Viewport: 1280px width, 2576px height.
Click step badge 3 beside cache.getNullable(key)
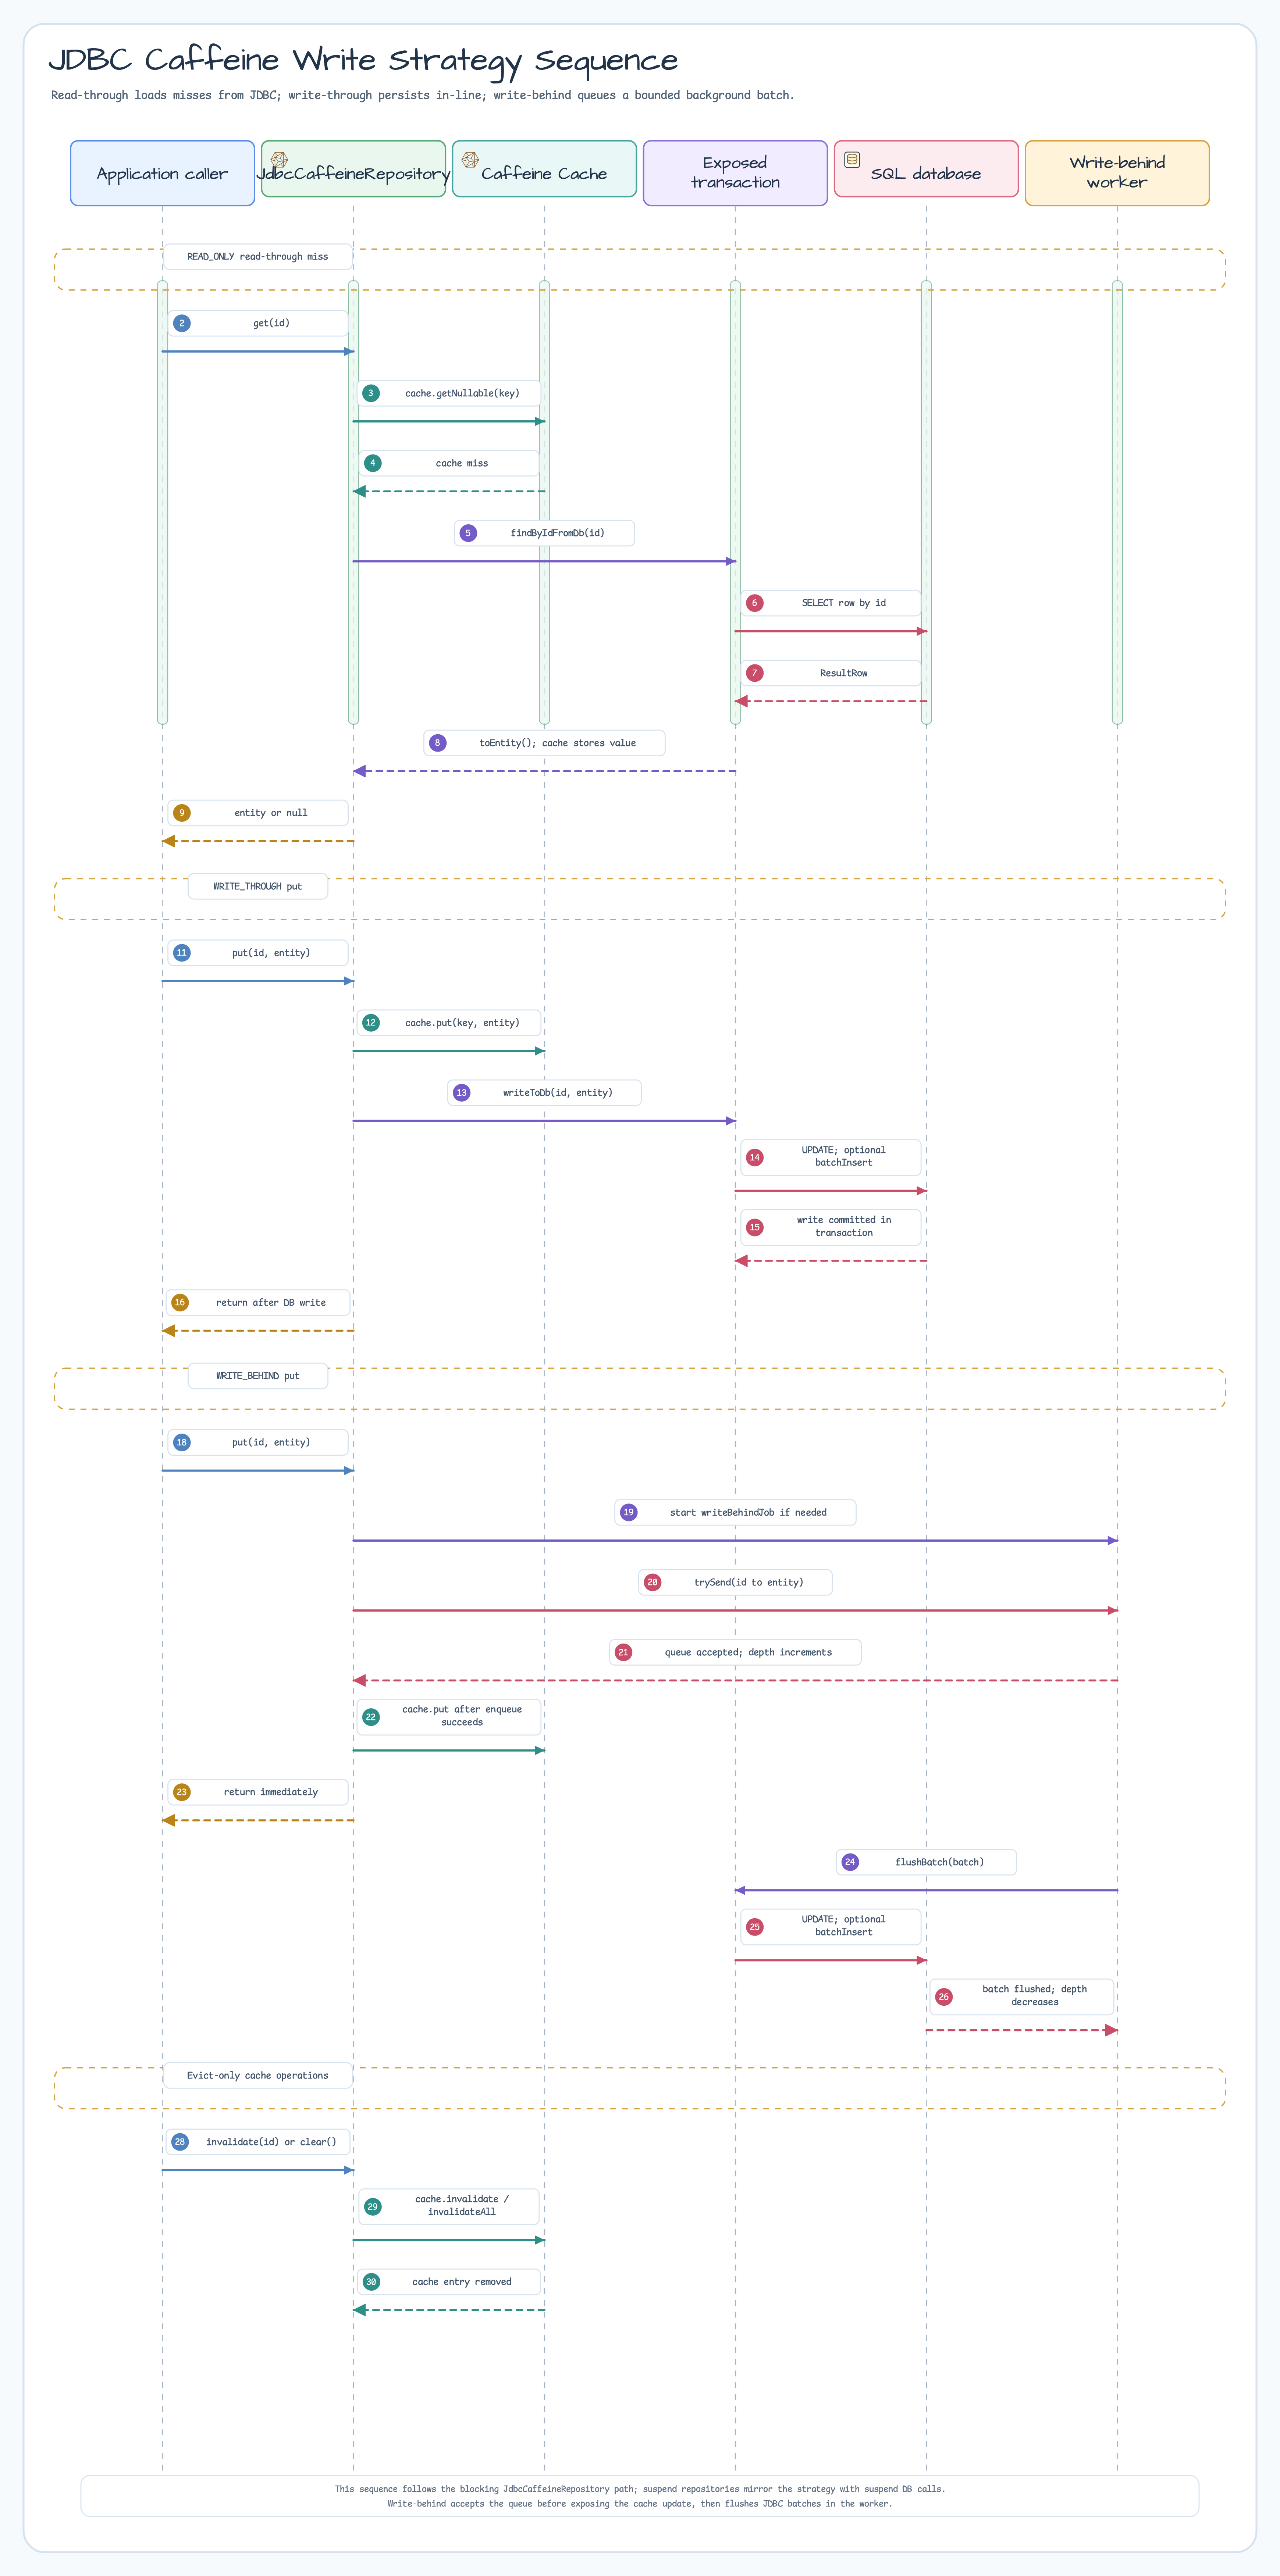pyautogui.click(x=371, y=393)
